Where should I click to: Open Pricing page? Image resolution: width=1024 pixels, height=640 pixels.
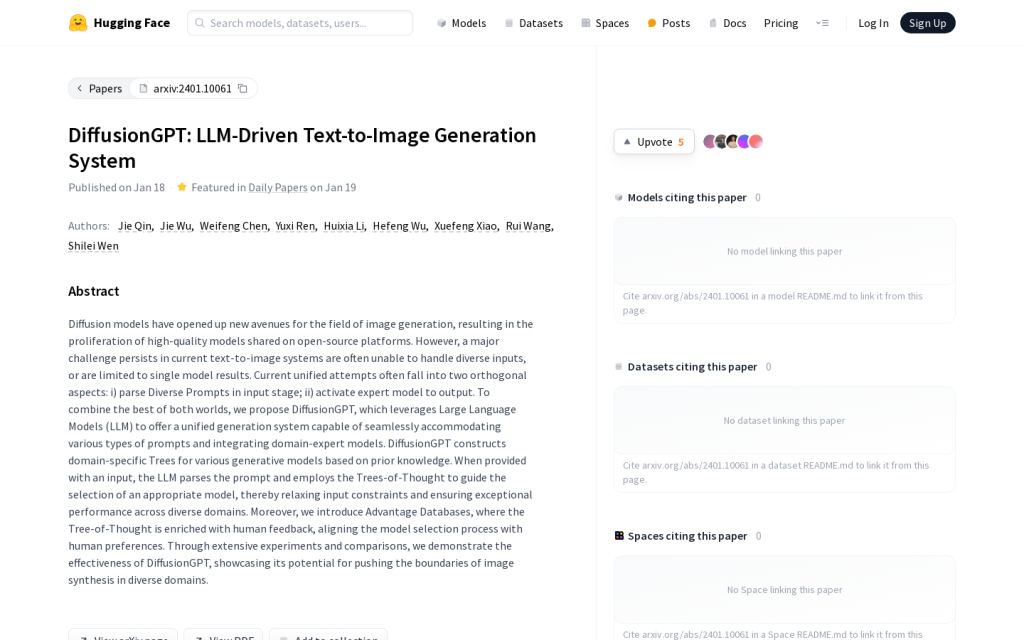(781, 23)
